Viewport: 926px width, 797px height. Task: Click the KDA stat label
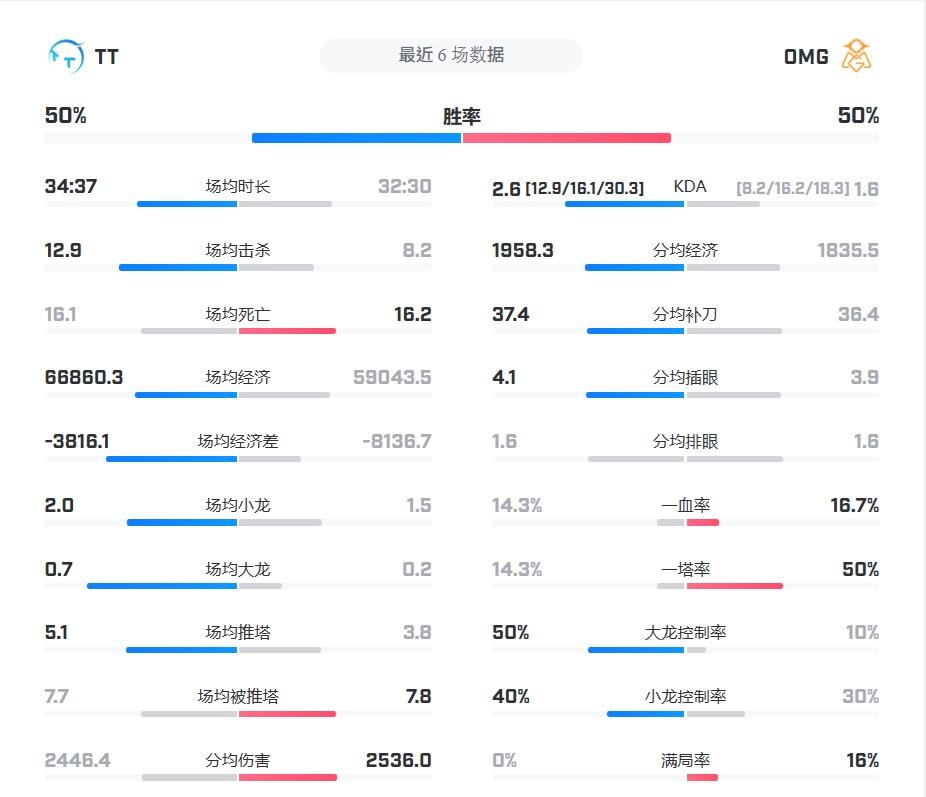(690, 187)
